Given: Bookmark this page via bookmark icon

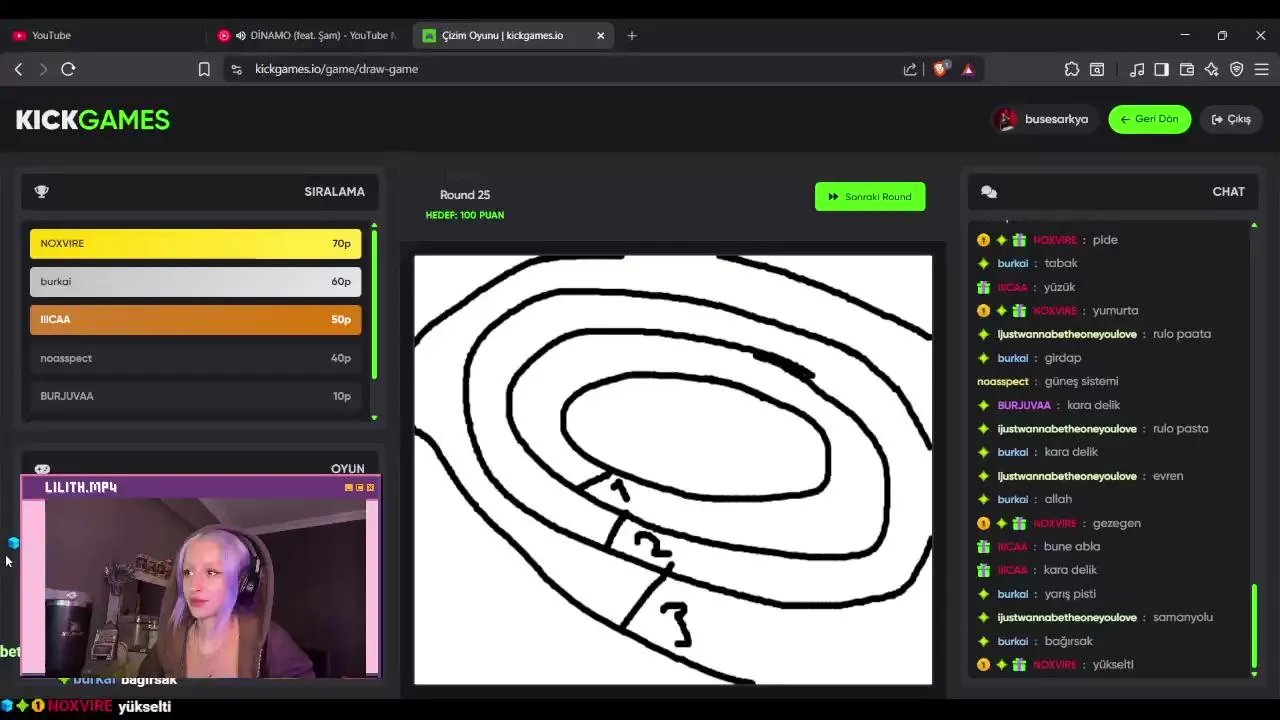Looking at the screenshot, I should pos(204,69).
